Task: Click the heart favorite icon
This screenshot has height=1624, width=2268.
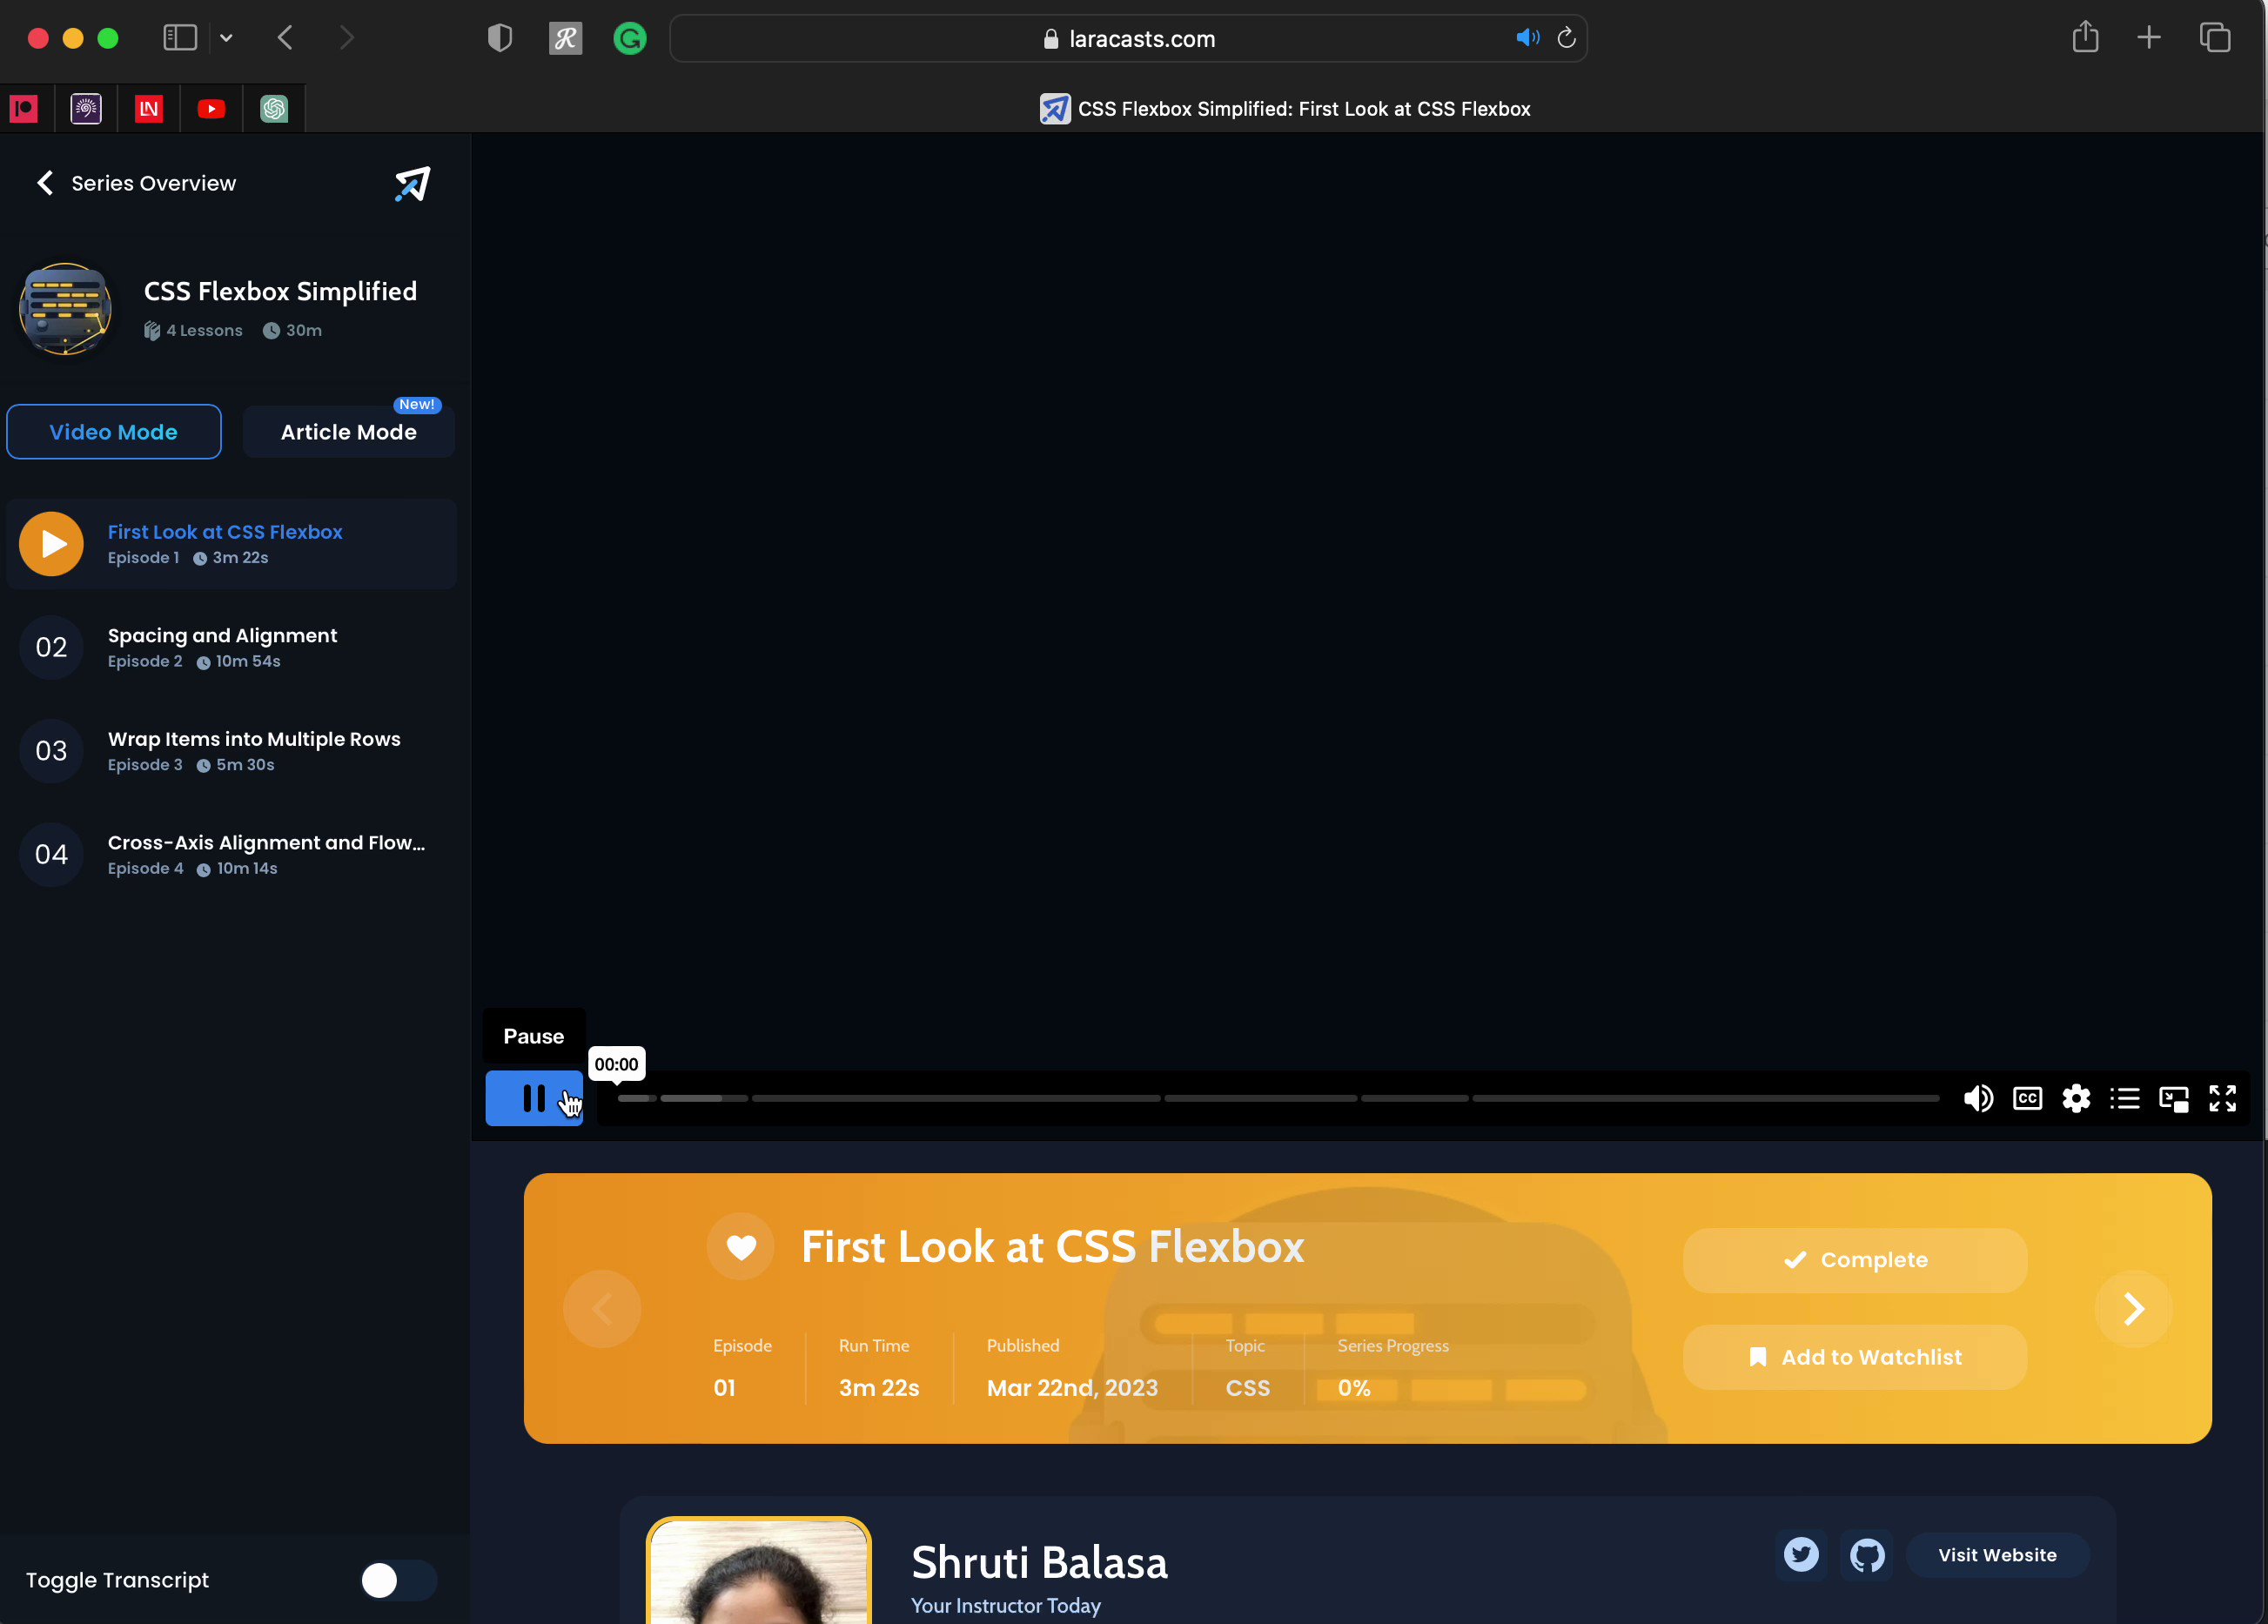Action: tap(740, 1246)
